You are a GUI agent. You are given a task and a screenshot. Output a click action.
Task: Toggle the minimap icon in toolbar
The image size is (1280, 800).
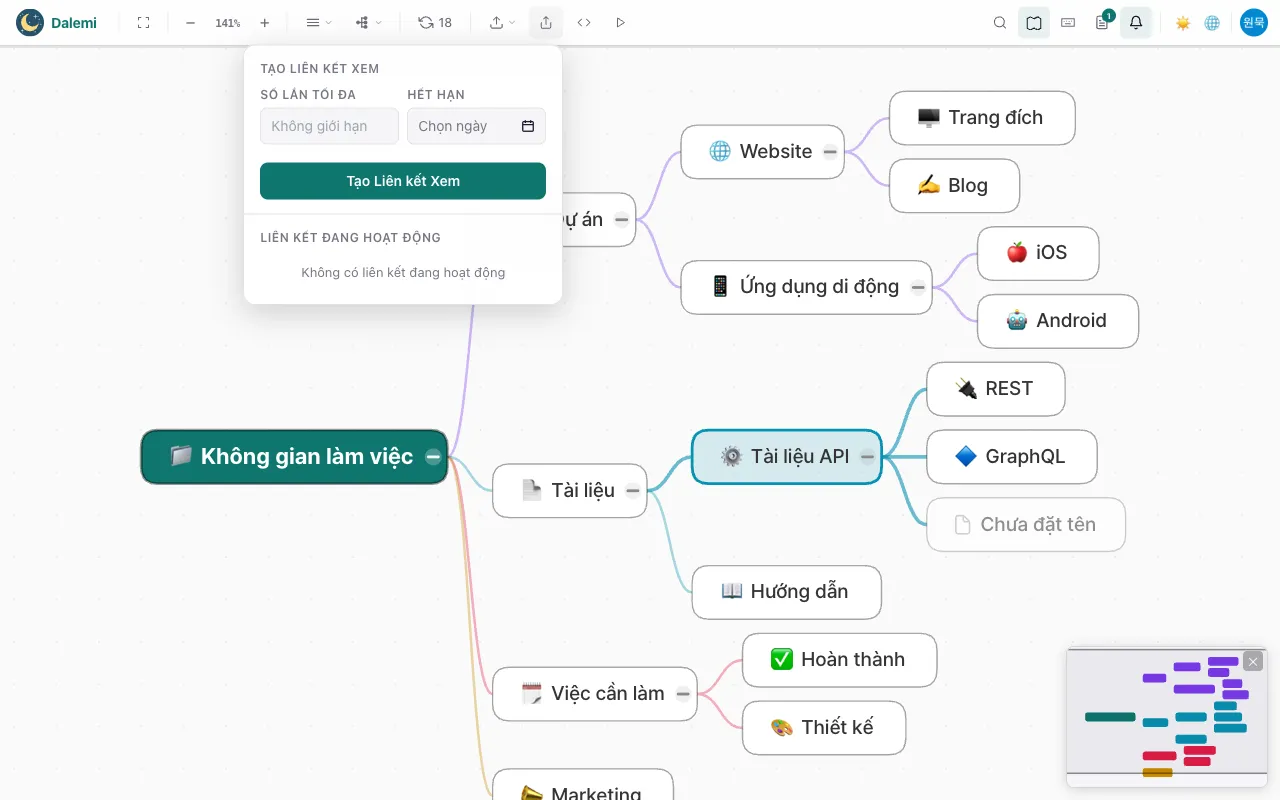1034,22
